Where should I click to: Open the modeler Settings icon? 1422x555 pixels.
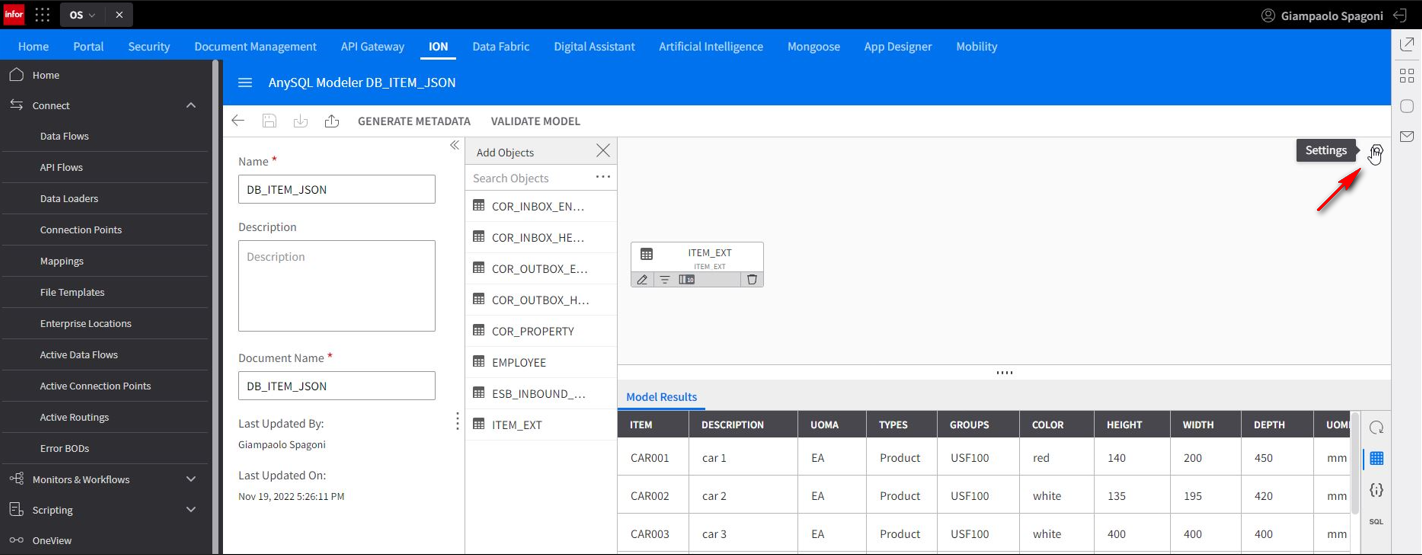(1376, 151)
